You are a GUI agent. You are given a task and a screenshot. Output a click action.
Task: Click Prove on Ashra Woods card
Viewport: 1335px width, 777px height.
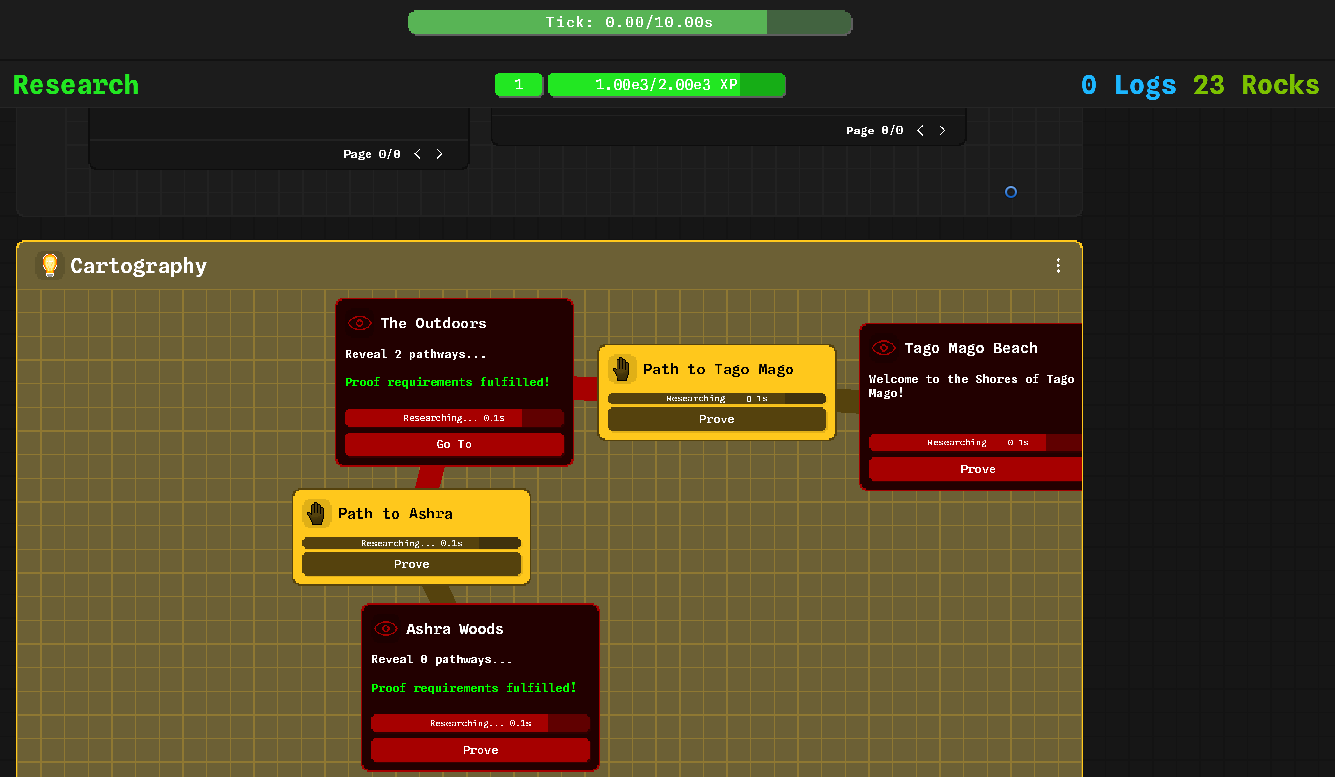(480, 750)
